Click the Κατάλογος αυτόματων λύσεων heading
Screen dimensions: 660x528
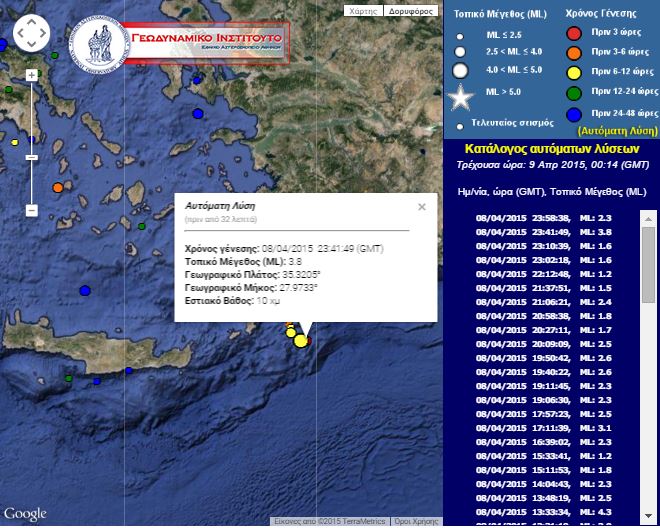click(552, 149)
